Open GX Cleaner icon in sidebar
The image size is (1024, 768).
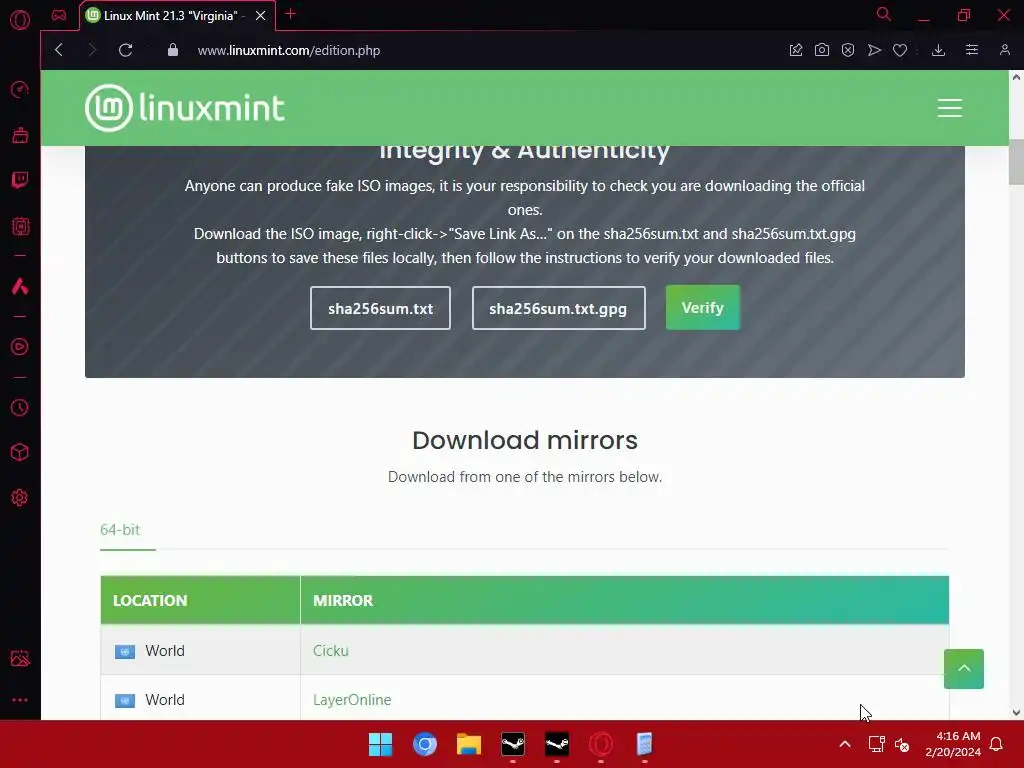click(x=20, y=135)
